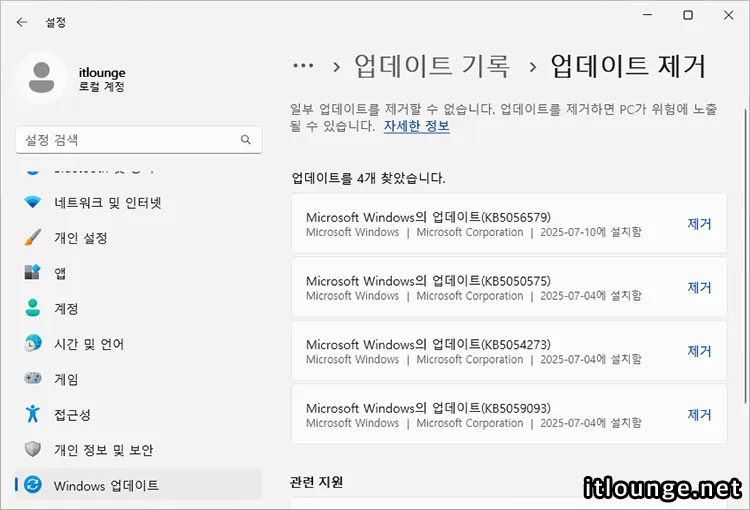Click 제거 for update KB5050575
The width and height of the screenshot is (750, 510).
pos(699,288)
